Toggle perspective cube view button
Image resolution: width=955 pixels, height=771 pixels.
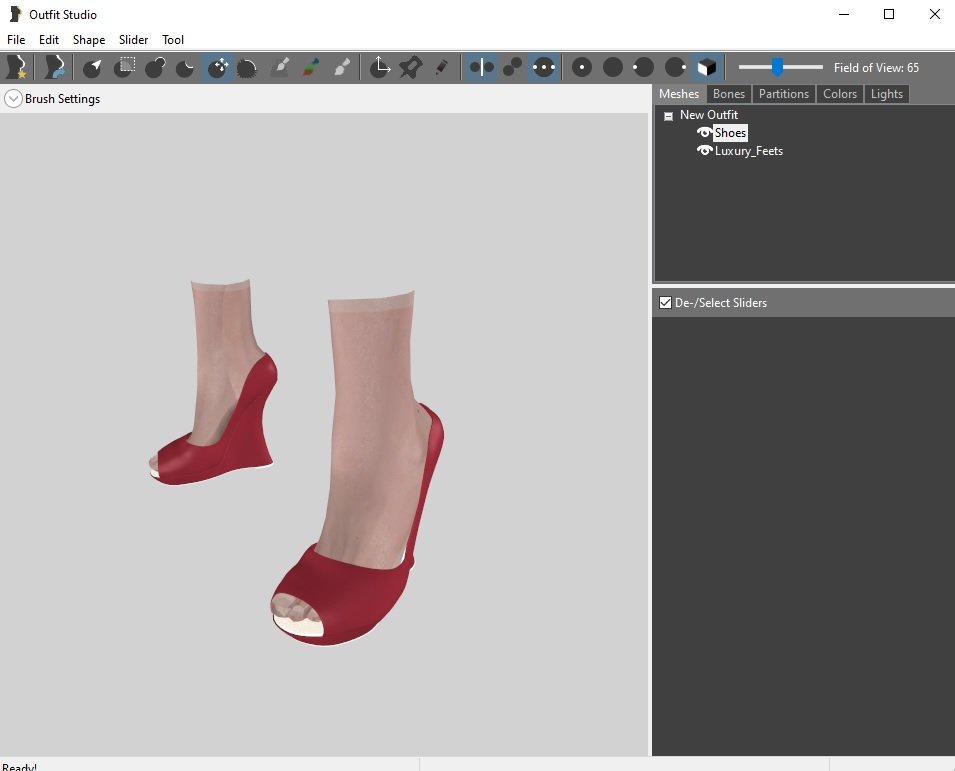(706, 67)
